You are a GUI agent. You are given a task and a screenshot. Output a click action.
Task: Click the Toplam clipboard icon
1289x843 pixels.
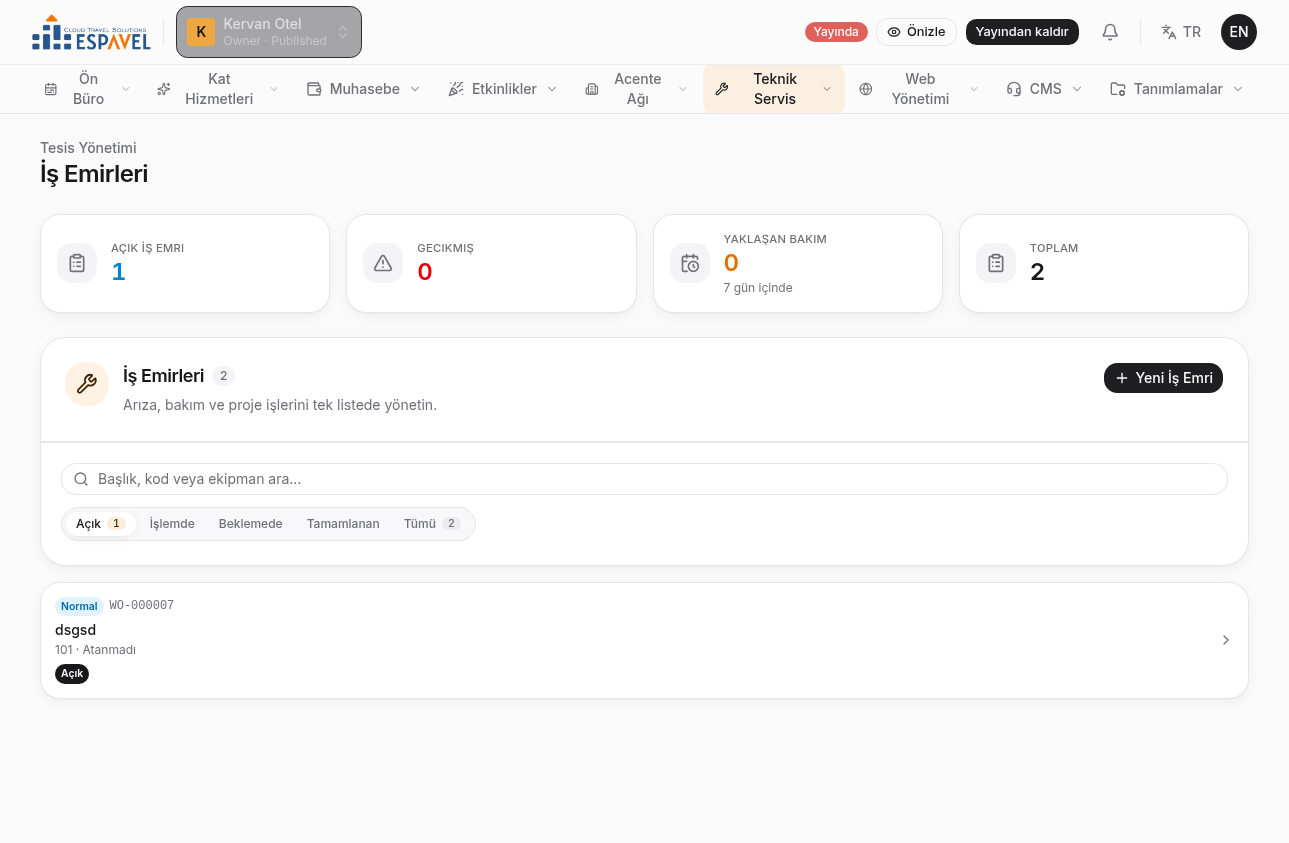[996, 263]
